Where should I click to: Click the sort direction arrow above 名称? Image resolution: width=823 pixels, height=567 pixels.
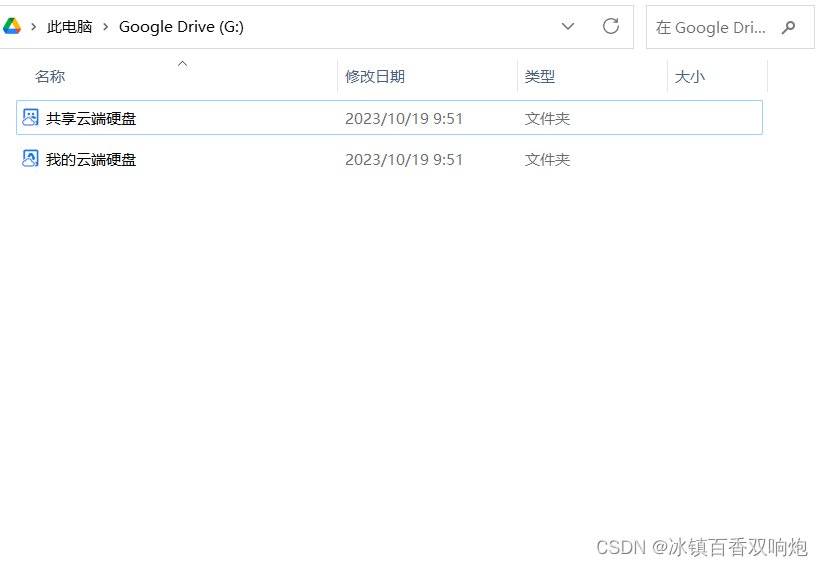pyautogui.click(x=182, y=64)
